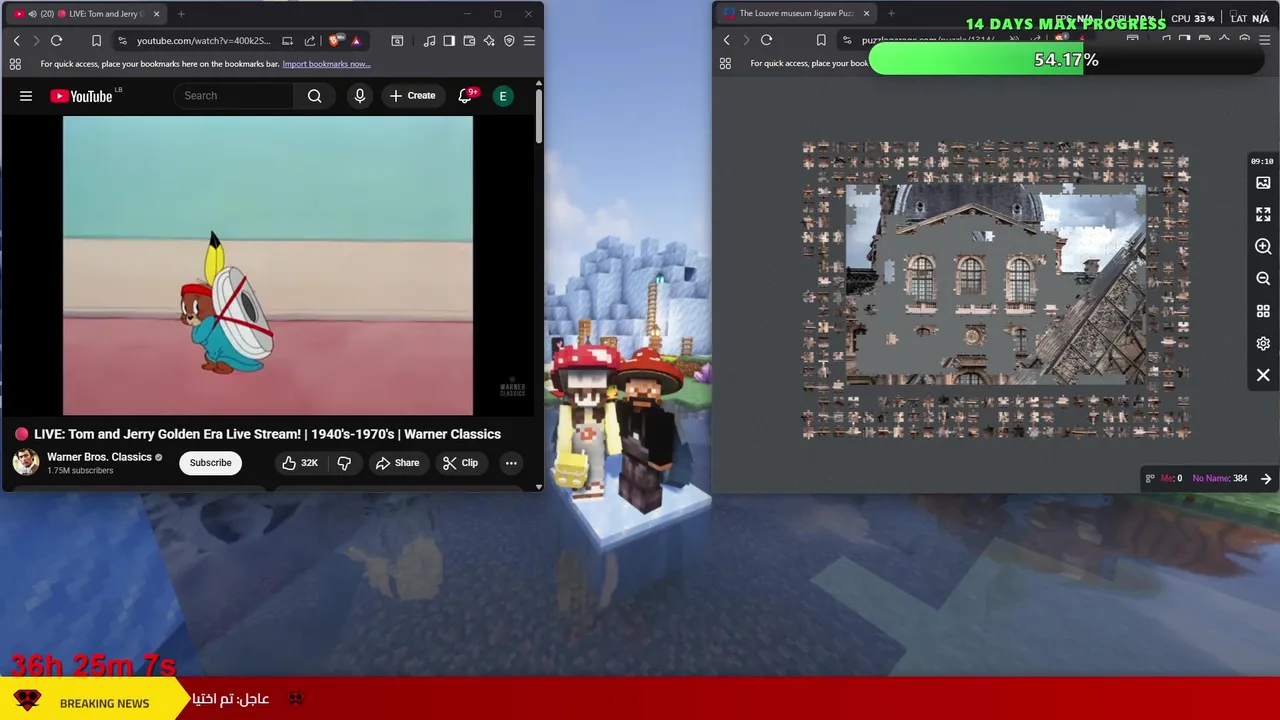Reload the YouTube page

56,41
